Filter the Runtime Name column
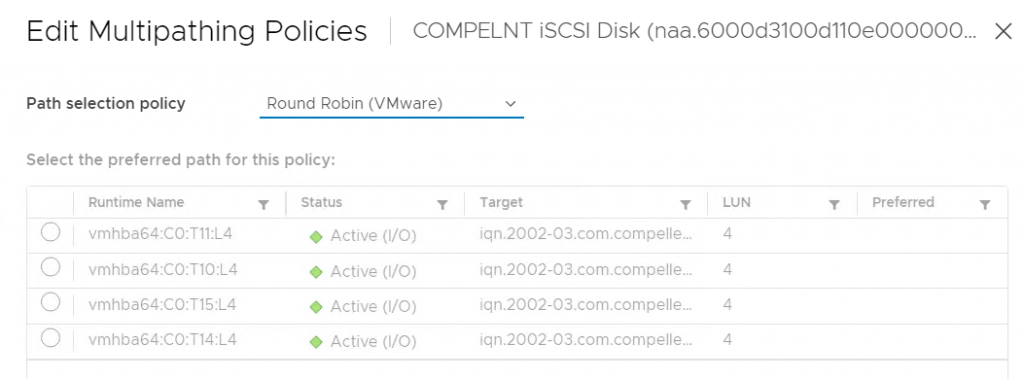 coord(263,205)
